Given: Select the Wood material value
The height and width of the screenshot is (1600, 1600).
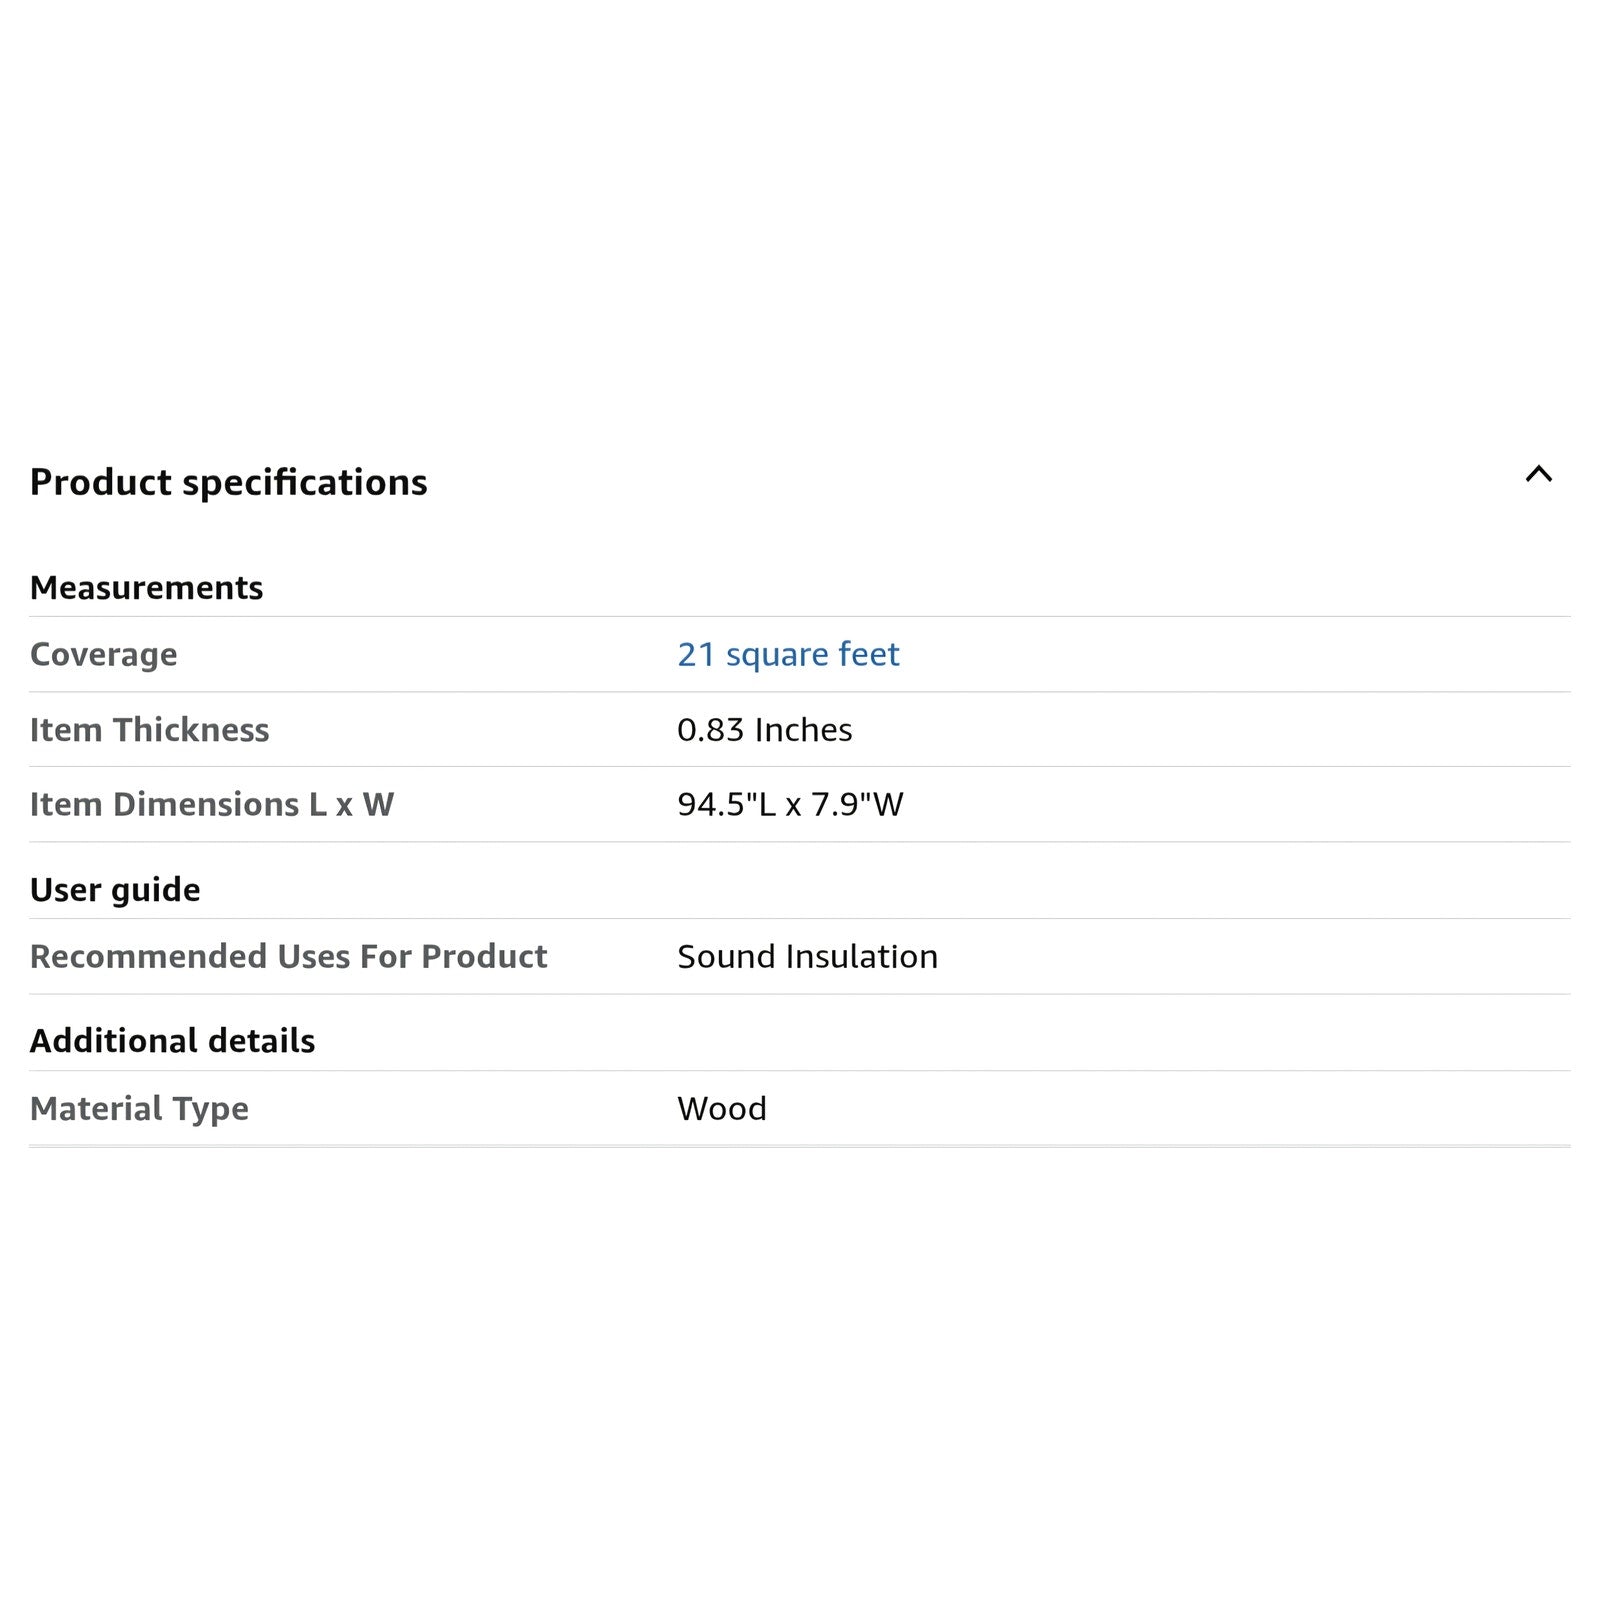Looking at the screenshot, I should click(x=721, y=1108).
